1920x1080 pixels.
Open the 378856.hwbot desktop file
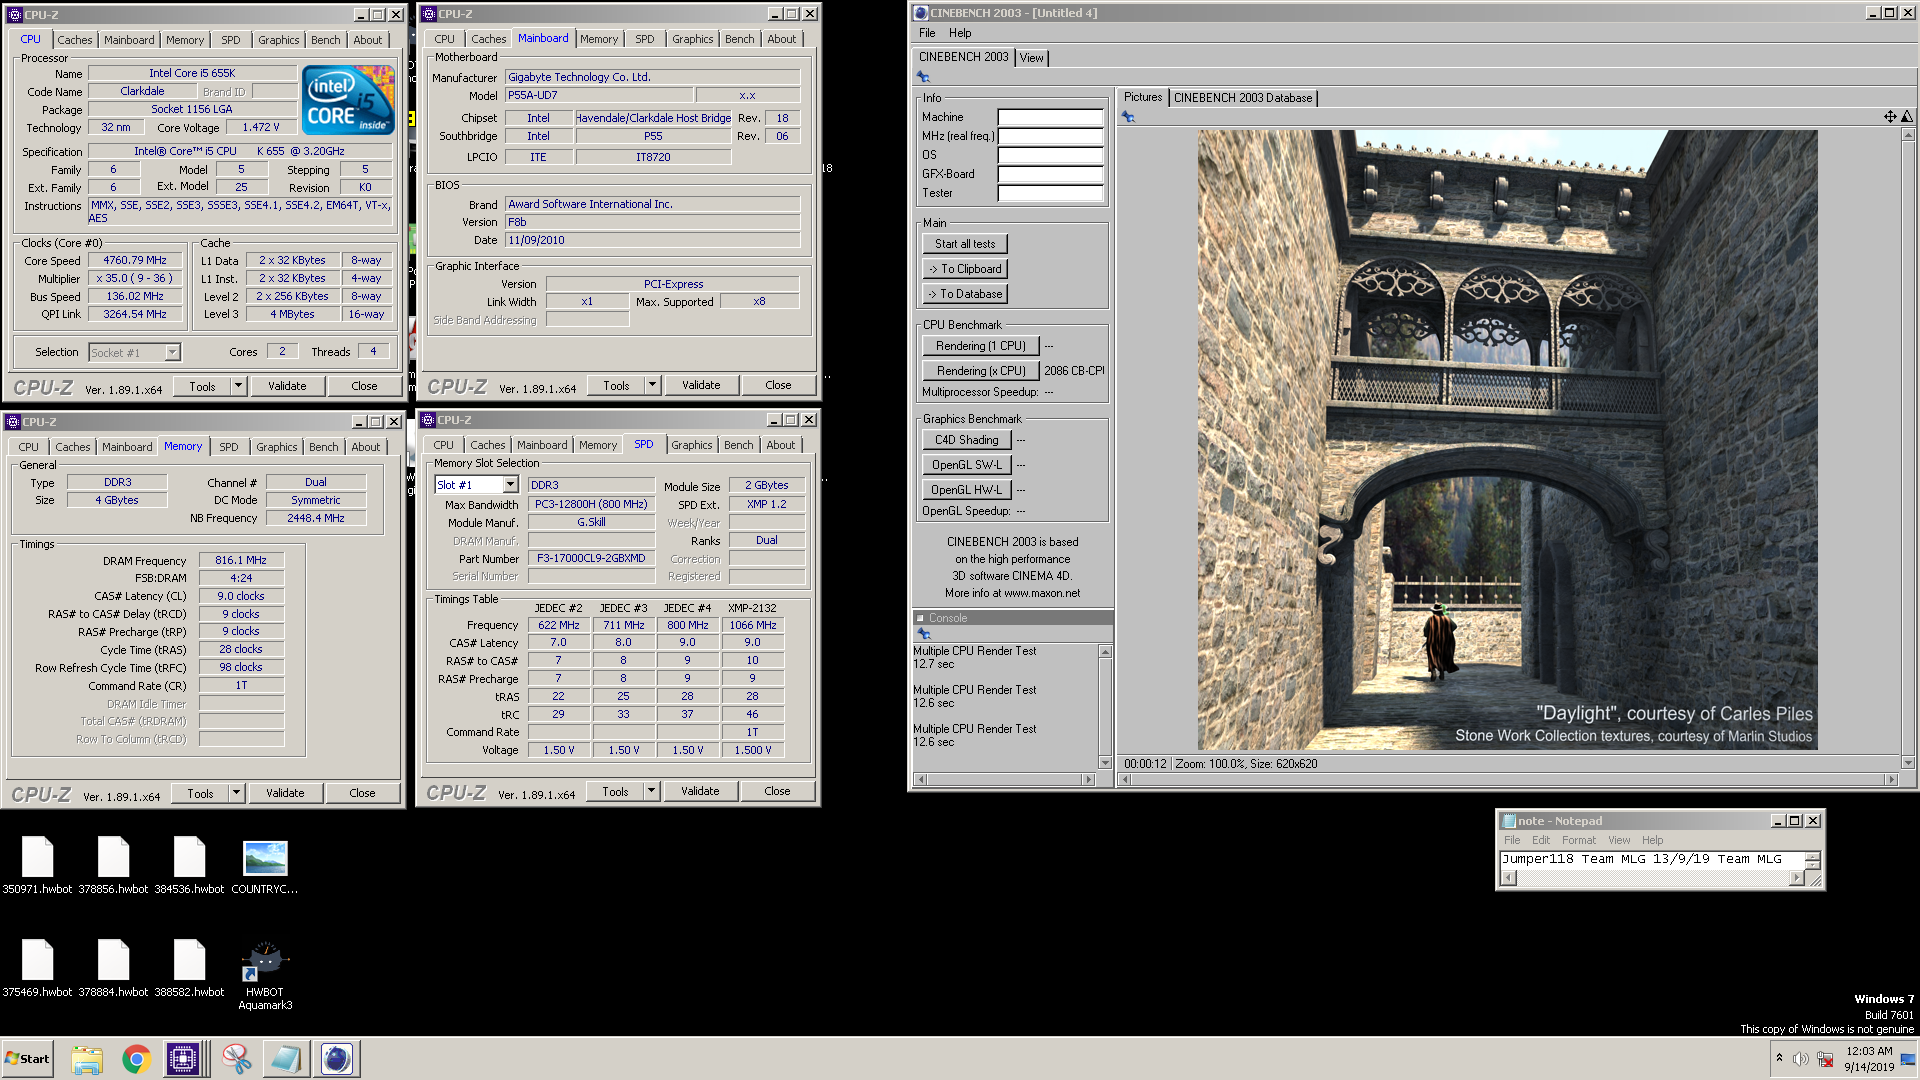113,865
